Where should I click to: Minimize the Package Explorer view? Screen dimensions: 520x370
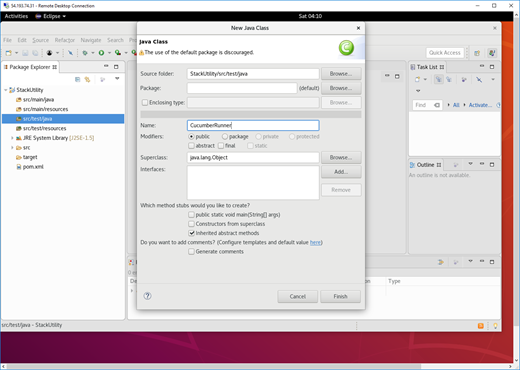(x=106, y=66)
